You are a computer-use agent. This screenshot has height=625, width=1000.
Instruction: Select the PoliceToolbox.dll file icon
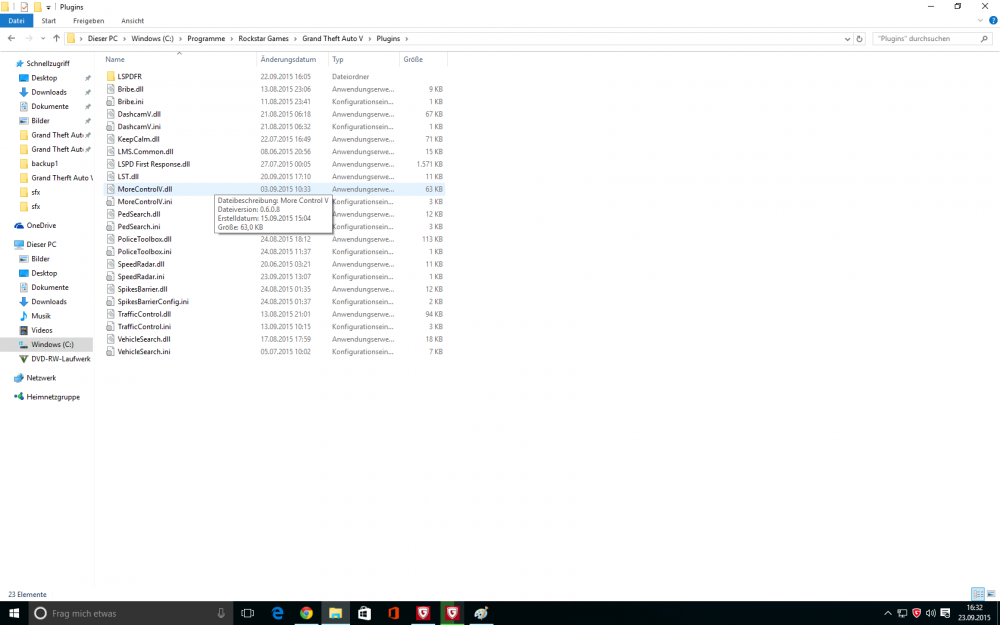pos(110,239)
